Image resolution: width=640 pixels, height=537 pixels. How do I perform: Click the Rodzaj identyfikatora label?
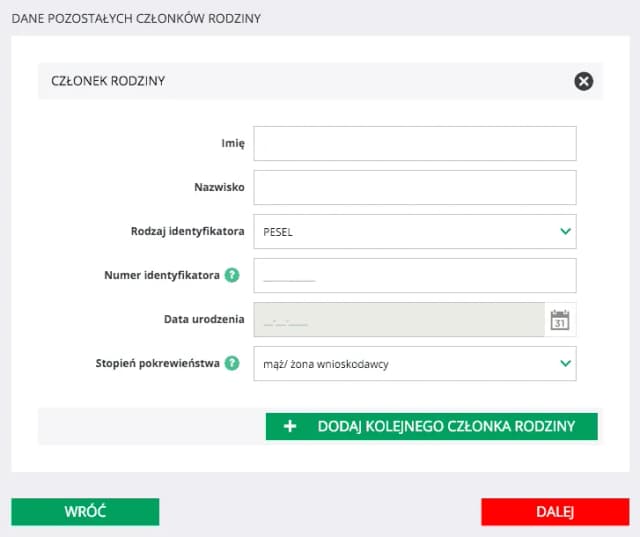(x=188, y=231)
